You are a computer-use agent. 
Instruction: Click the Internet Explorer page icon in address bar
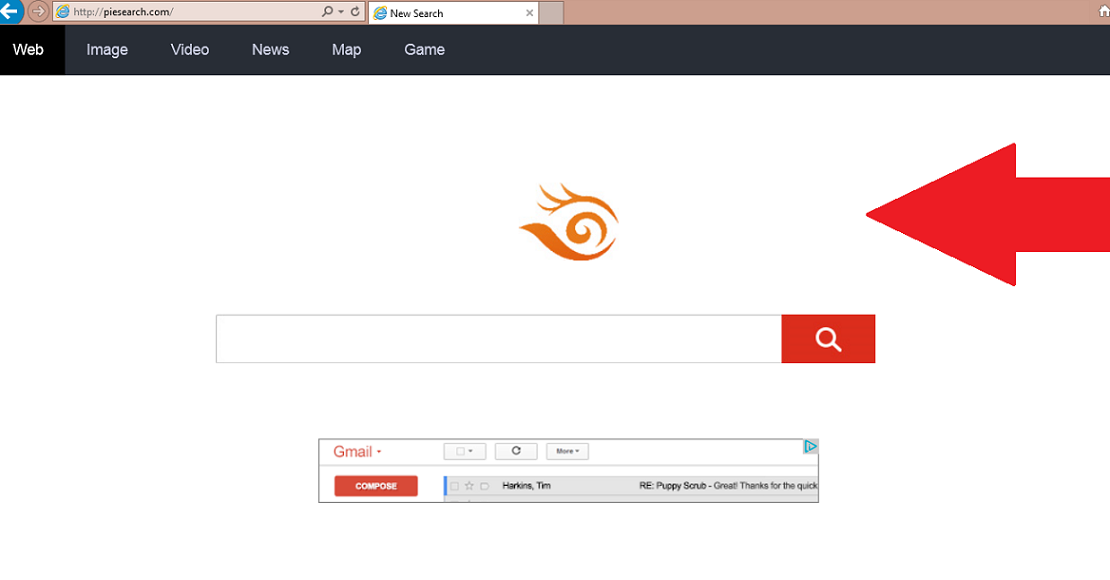point(62,11)
